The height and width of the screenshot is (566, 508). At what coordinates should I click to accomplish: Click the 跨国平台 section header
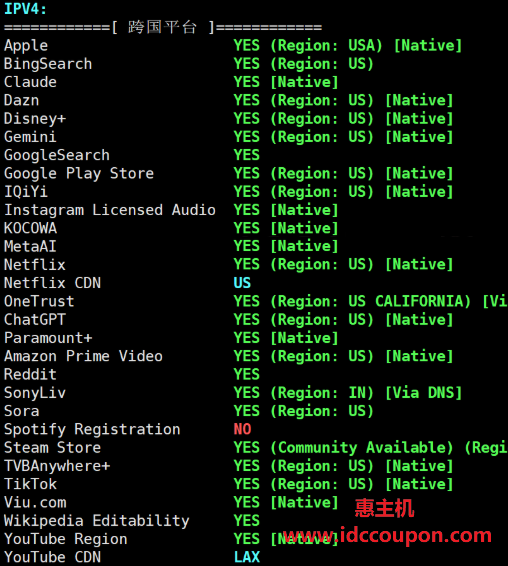click(x=162, y=27)
